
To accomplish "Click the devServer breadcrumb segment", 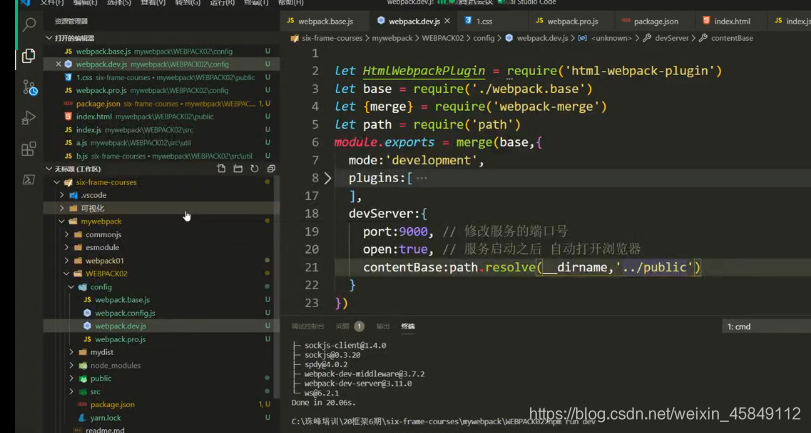I will [671, 38].
